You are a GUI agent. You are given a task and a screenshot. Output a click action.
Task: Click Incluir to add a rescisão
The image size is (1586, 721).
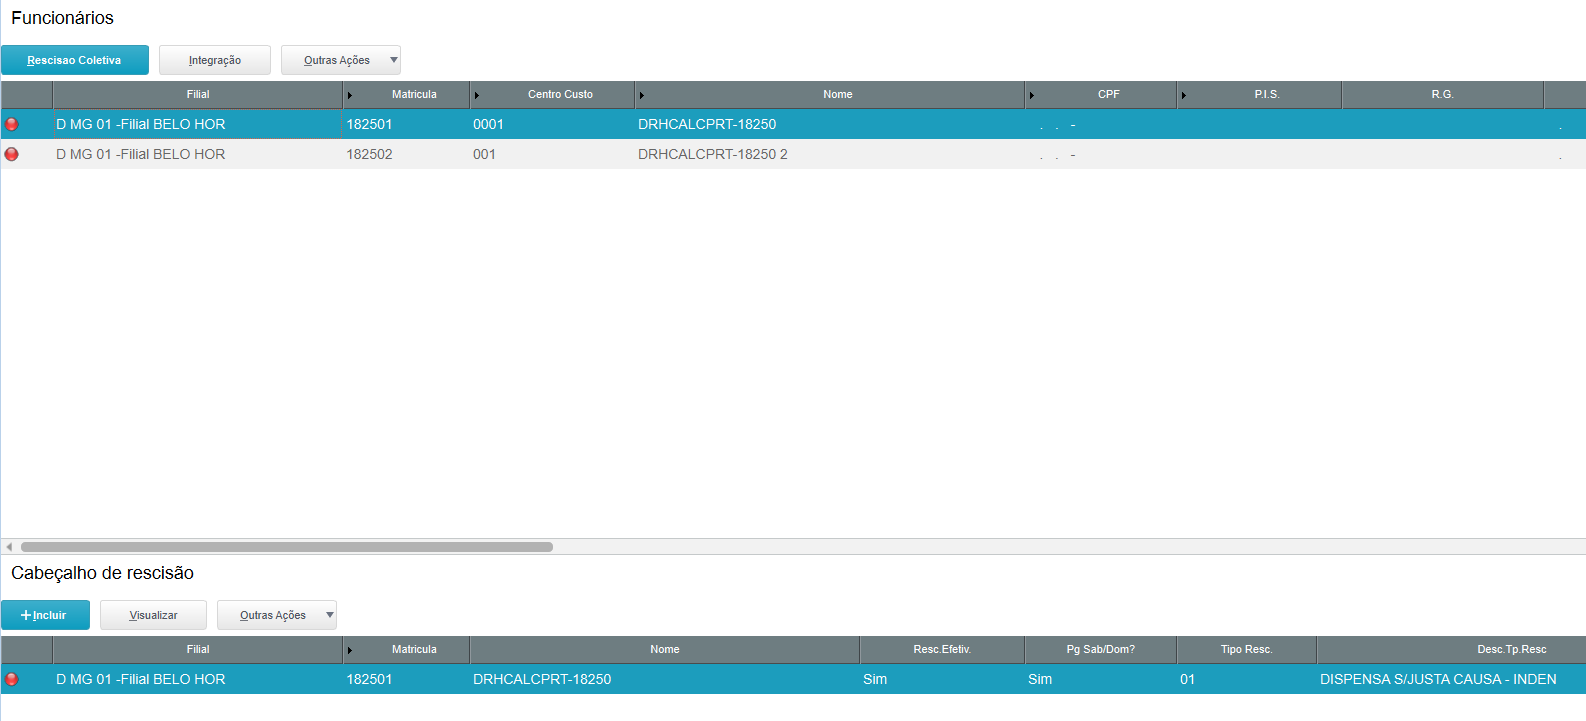point(45,615)
